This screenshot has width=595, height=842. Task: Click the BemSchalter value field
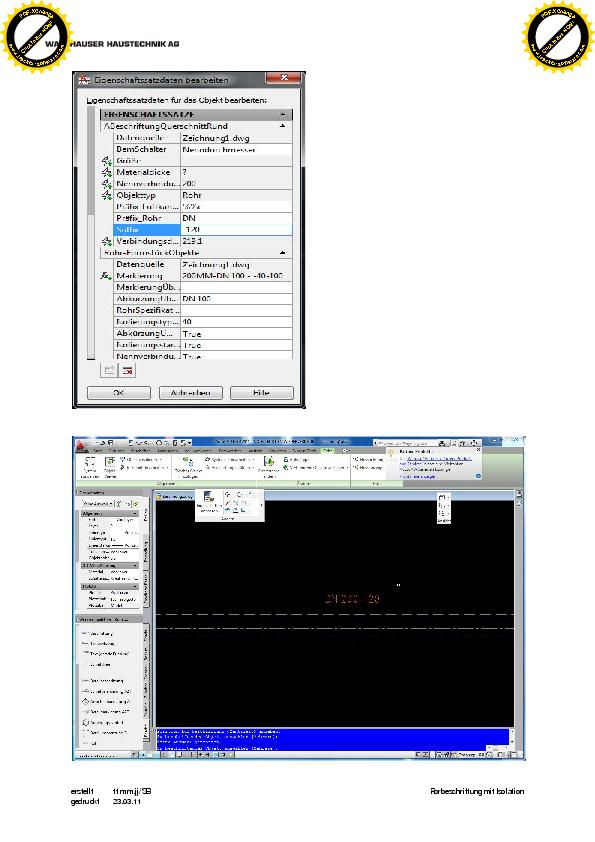[236, 149]
